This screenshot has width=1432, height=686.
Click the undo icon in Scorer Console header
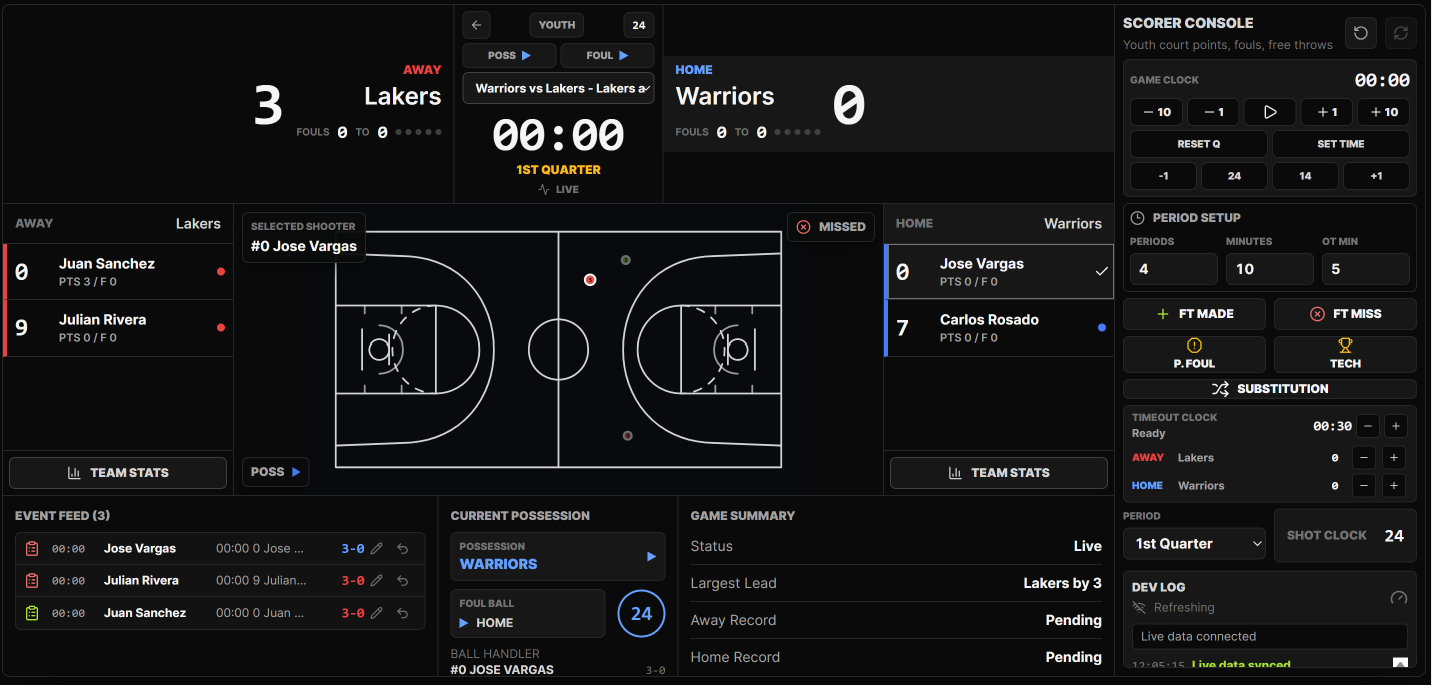1361,33
